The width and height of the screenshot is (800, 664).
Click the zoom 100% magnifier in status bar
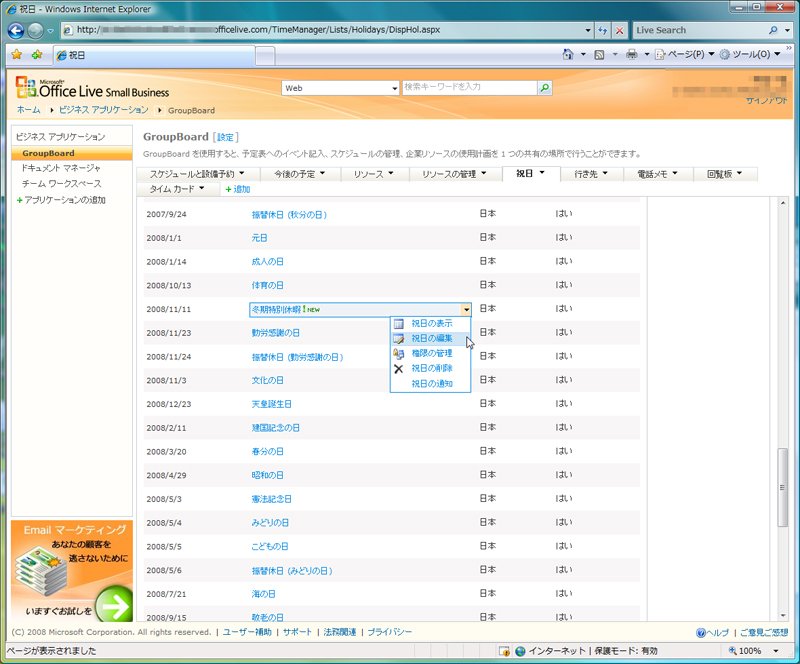[733, 650]
